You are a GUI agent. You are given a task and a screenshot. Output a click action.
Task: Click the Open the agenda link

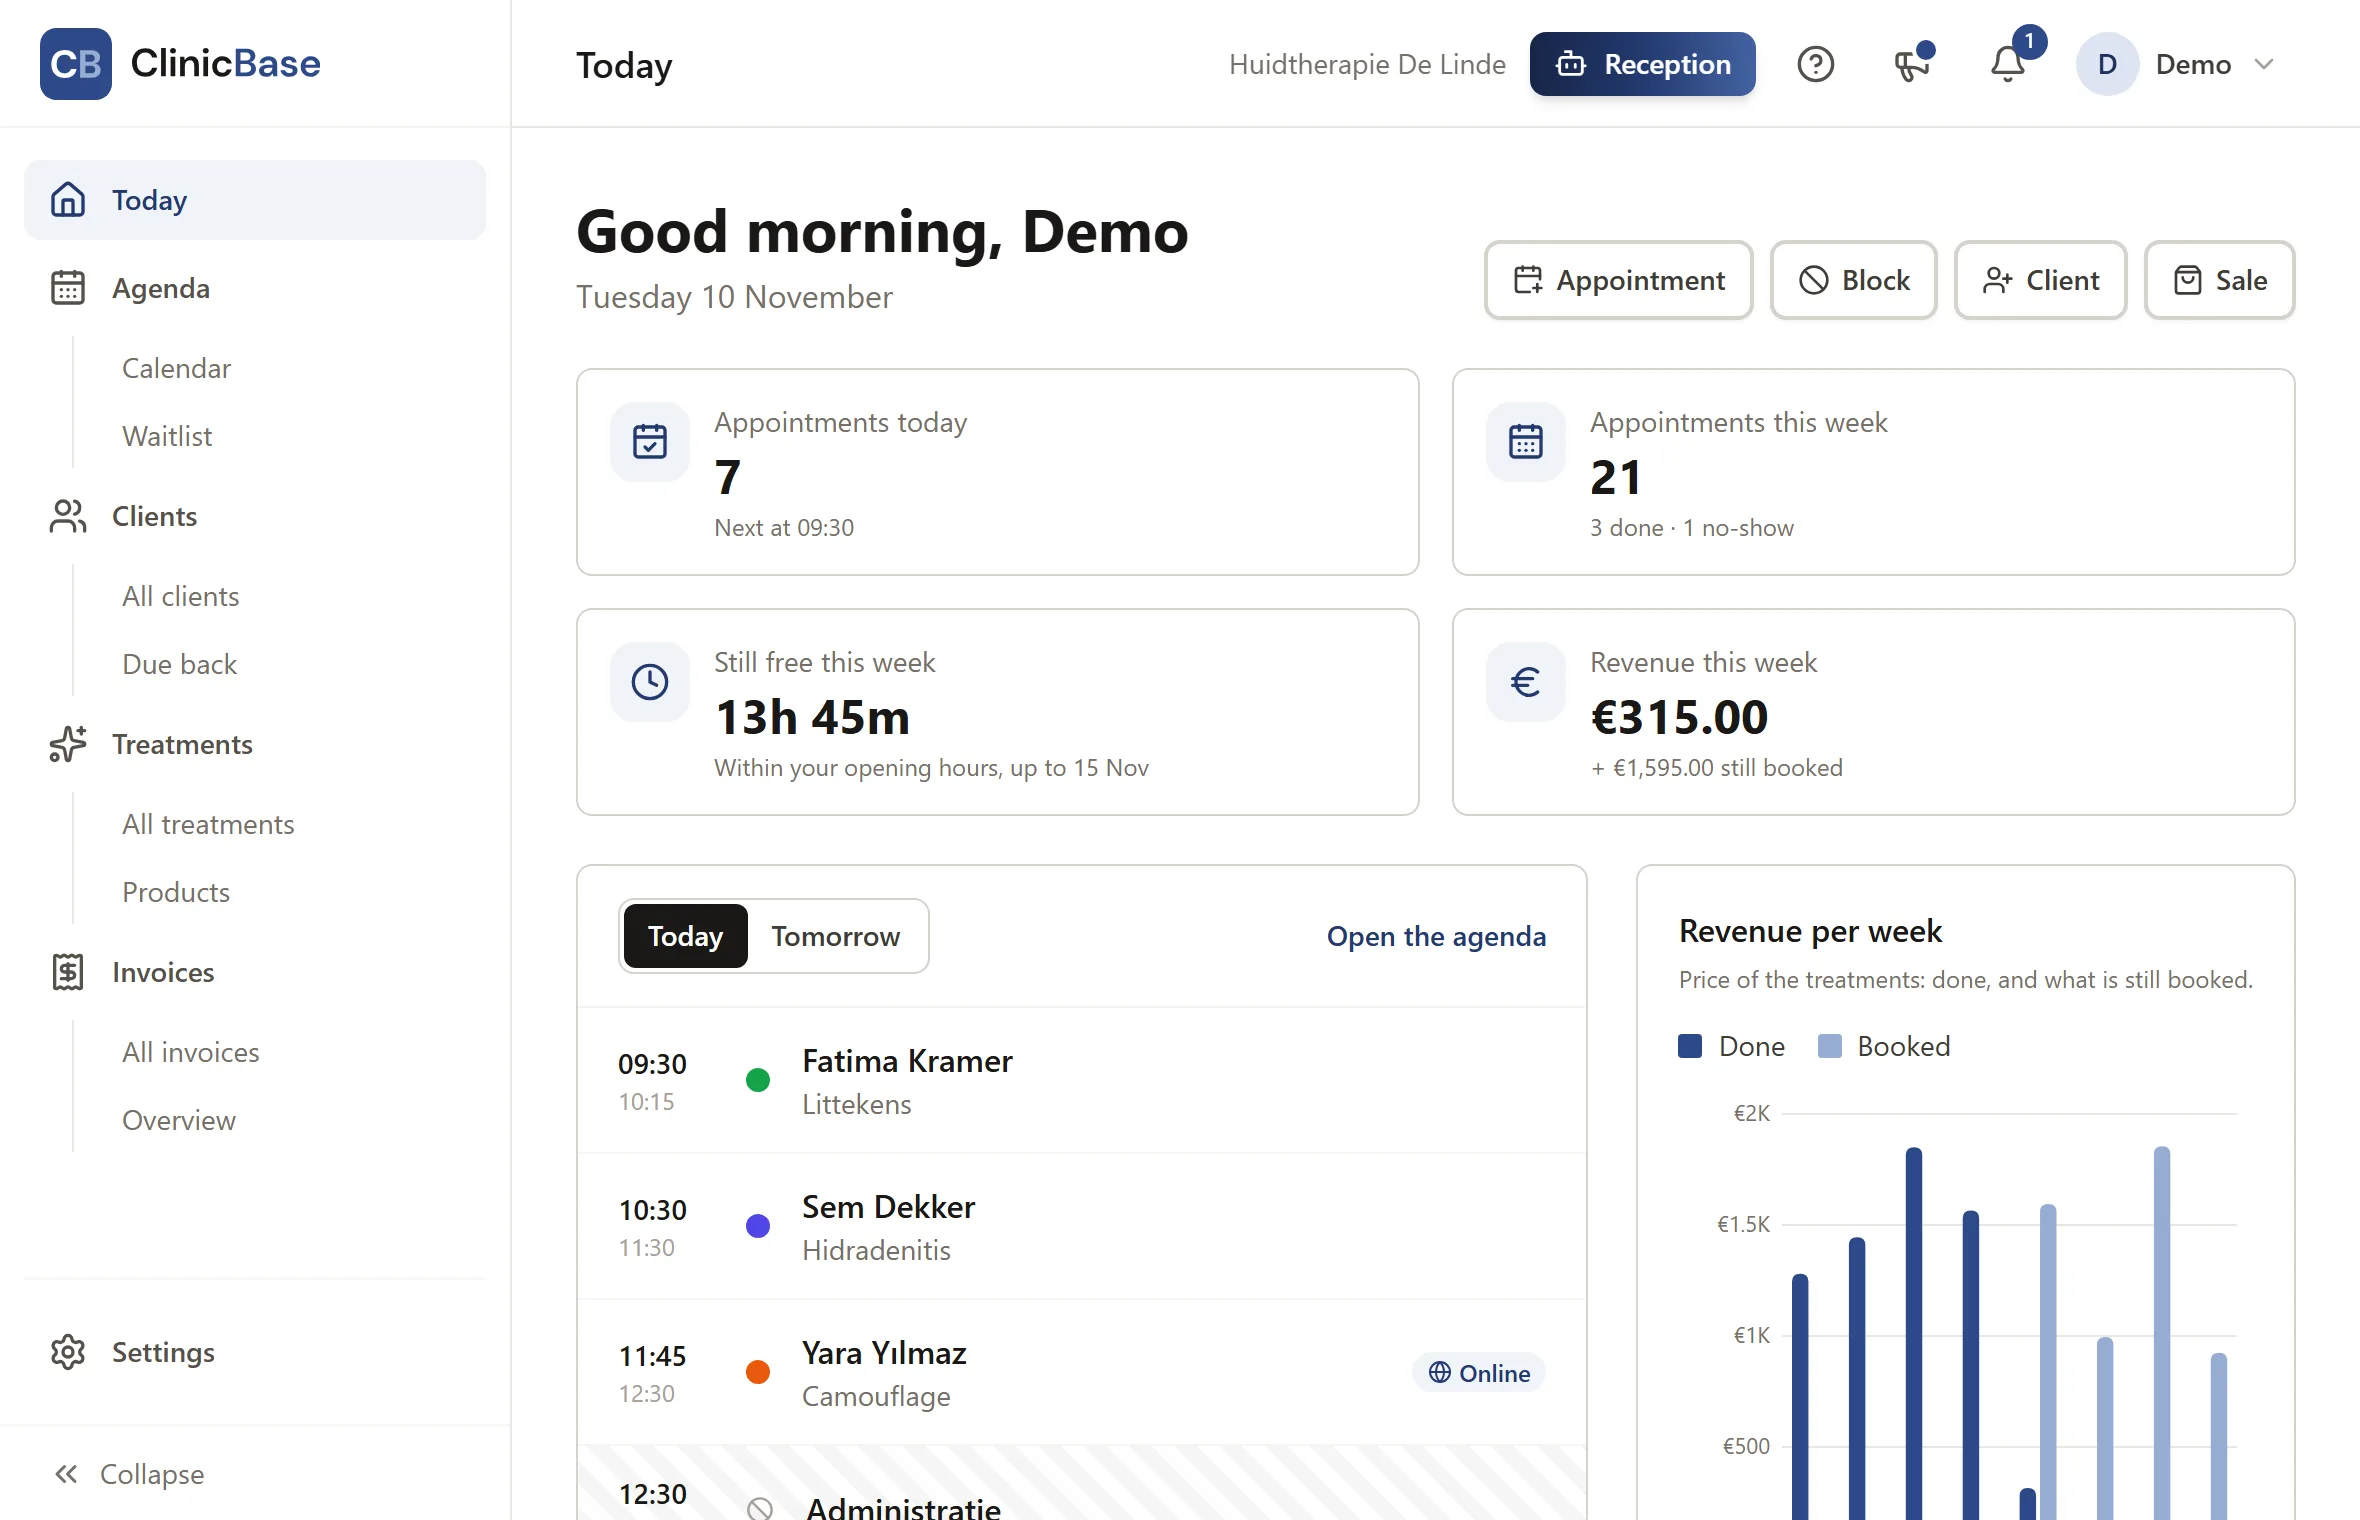(1436, 936)
